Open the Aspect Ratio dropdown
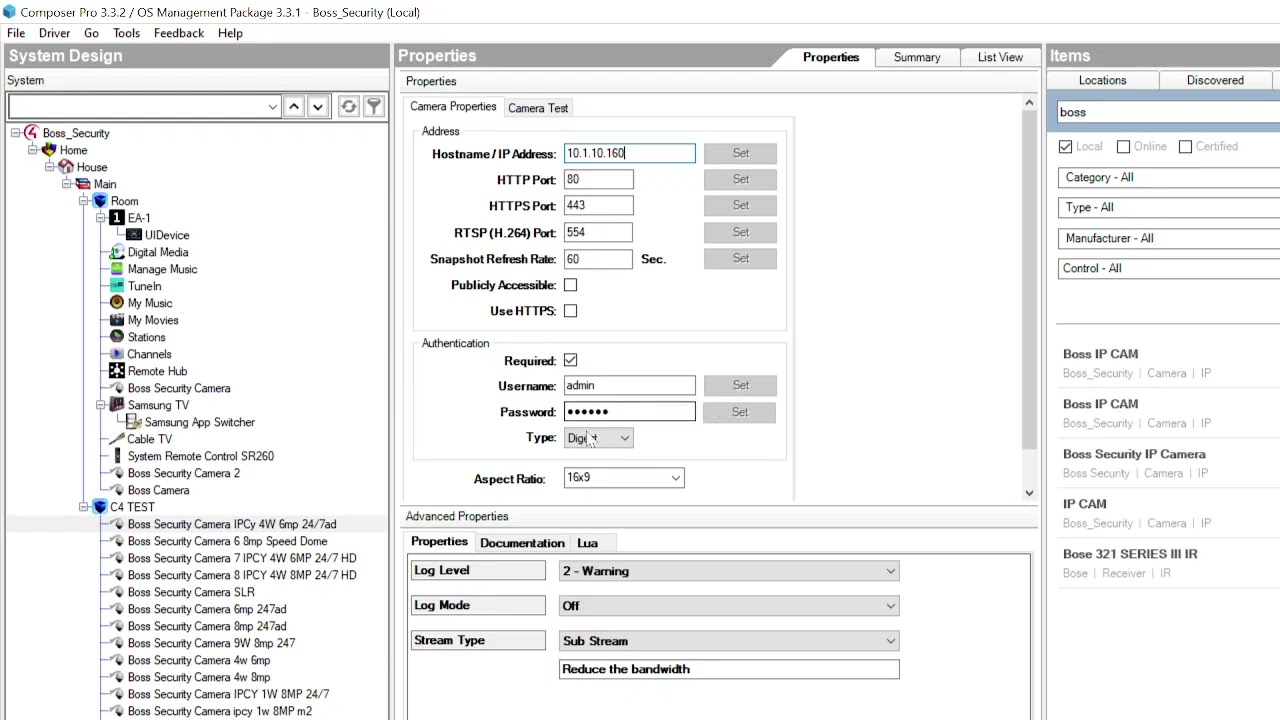 coord(623,478)
